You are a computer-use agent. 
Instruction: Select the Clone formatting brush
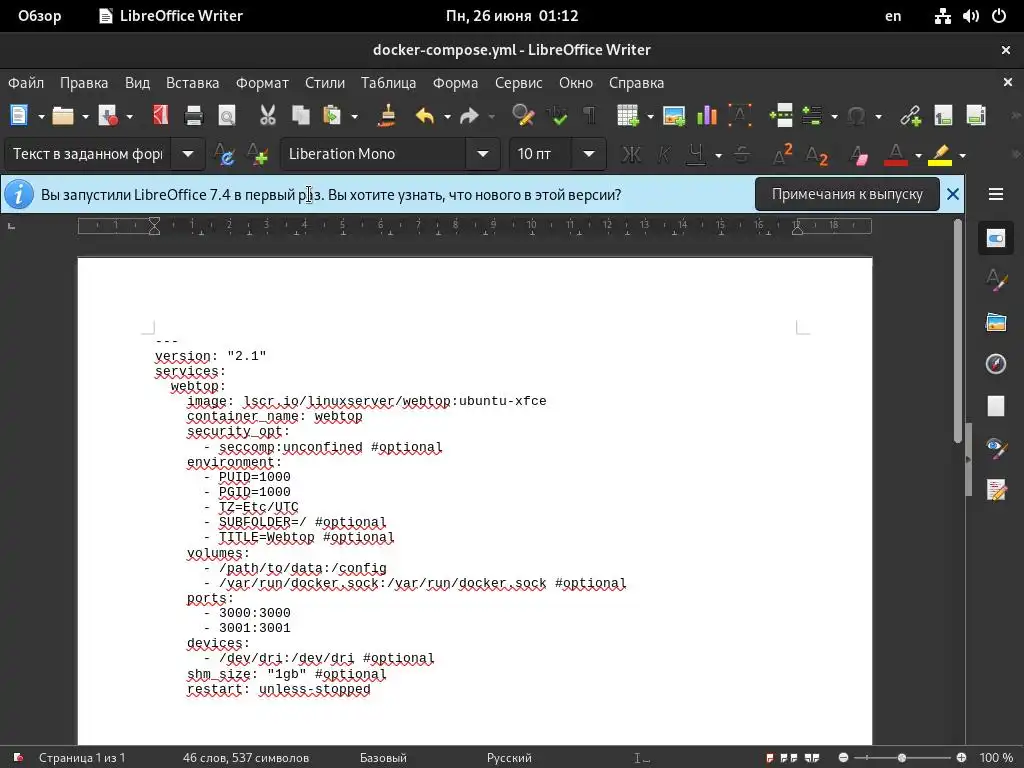point(387,116)
